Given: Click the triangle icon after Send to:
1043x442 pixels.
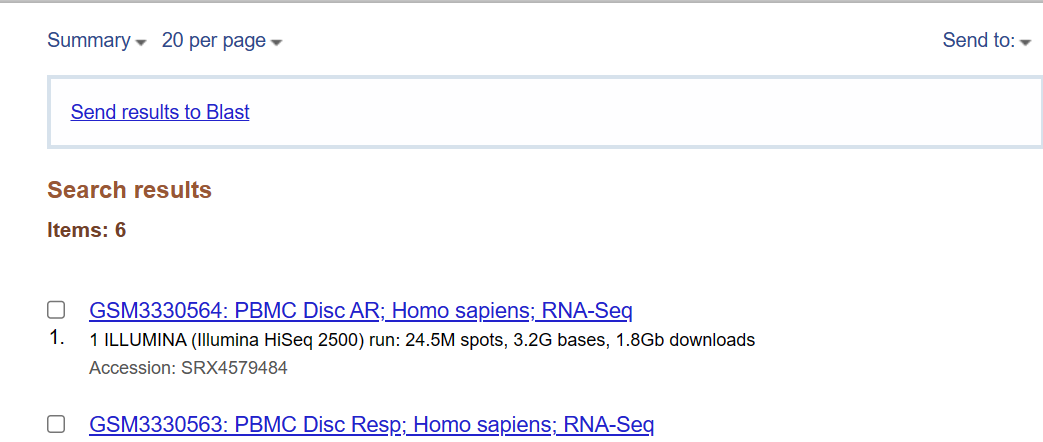Looking at the screenshot, I should [x=1025, y=43].
